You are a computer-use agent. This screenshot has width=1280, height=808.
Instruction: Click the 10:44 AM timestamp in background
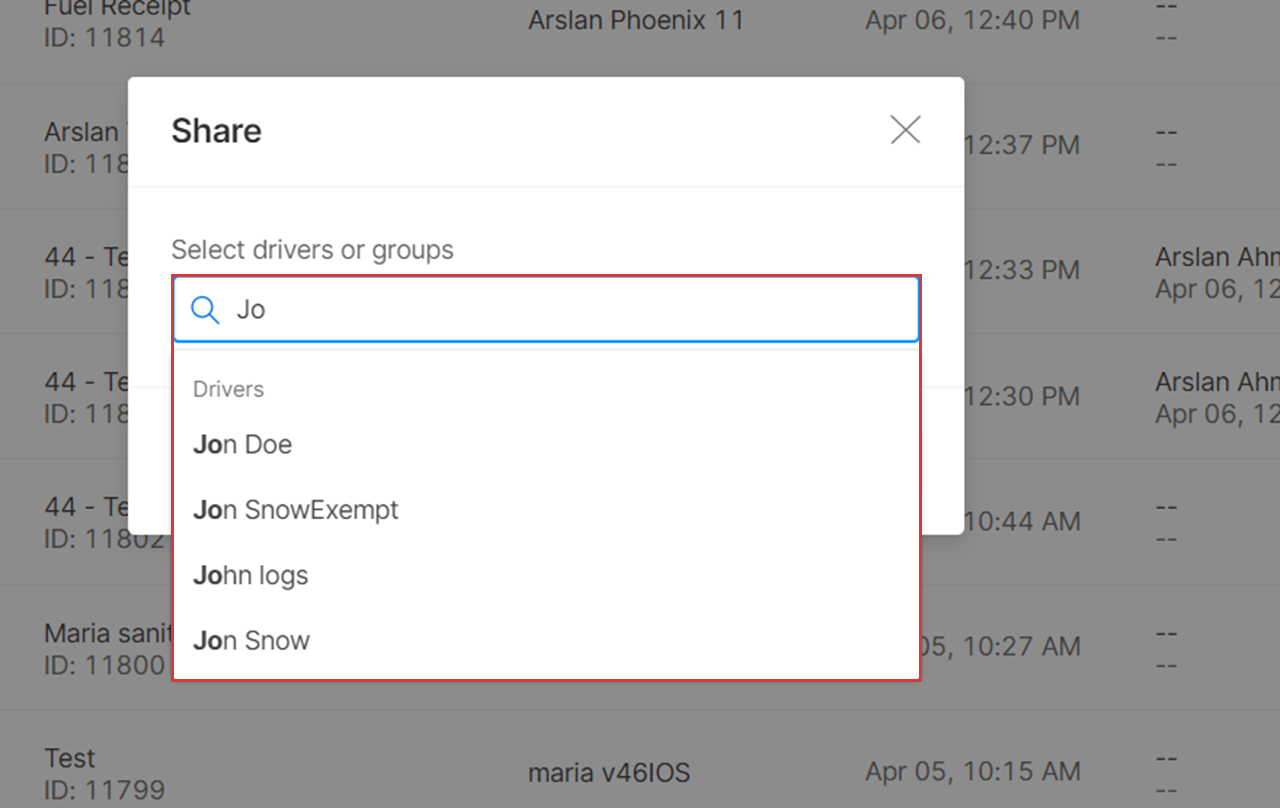coord(1022,521)
